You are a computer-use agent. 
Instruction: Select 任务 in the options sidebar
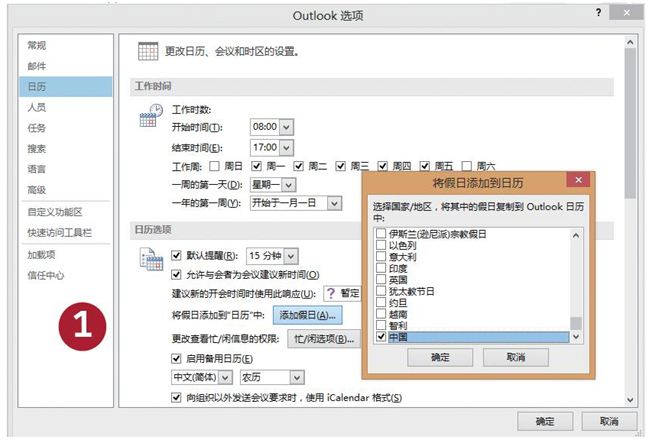tap(65, 128)
